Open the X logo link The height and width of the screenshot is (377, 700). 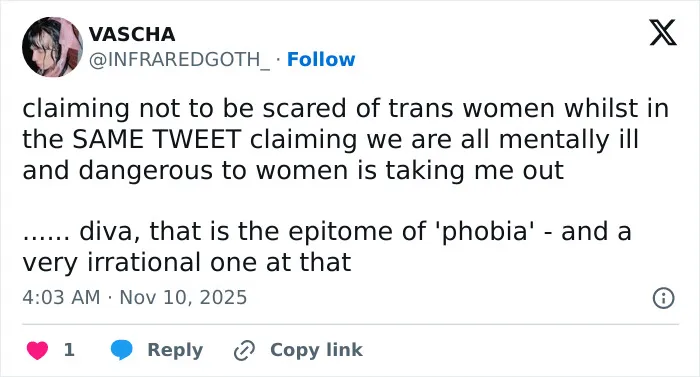pyautogui.click(x=663, y=33)
